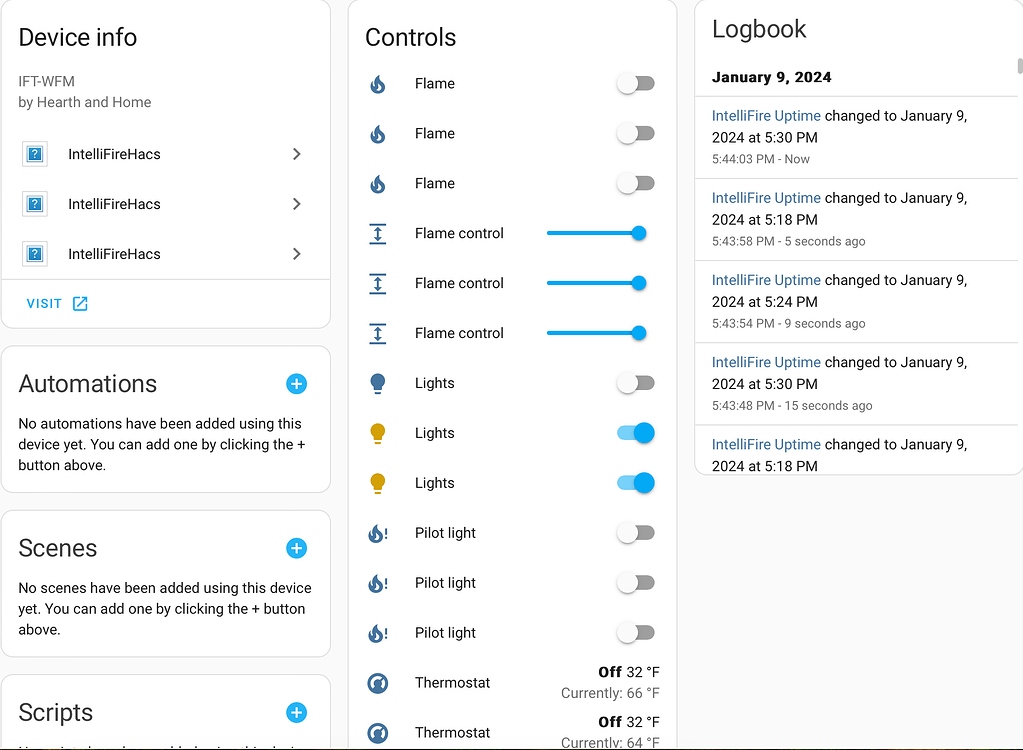This screenshot has width=1023, height=750.
Task: Add a new automation with the plus icon
Action: (296, 384)
